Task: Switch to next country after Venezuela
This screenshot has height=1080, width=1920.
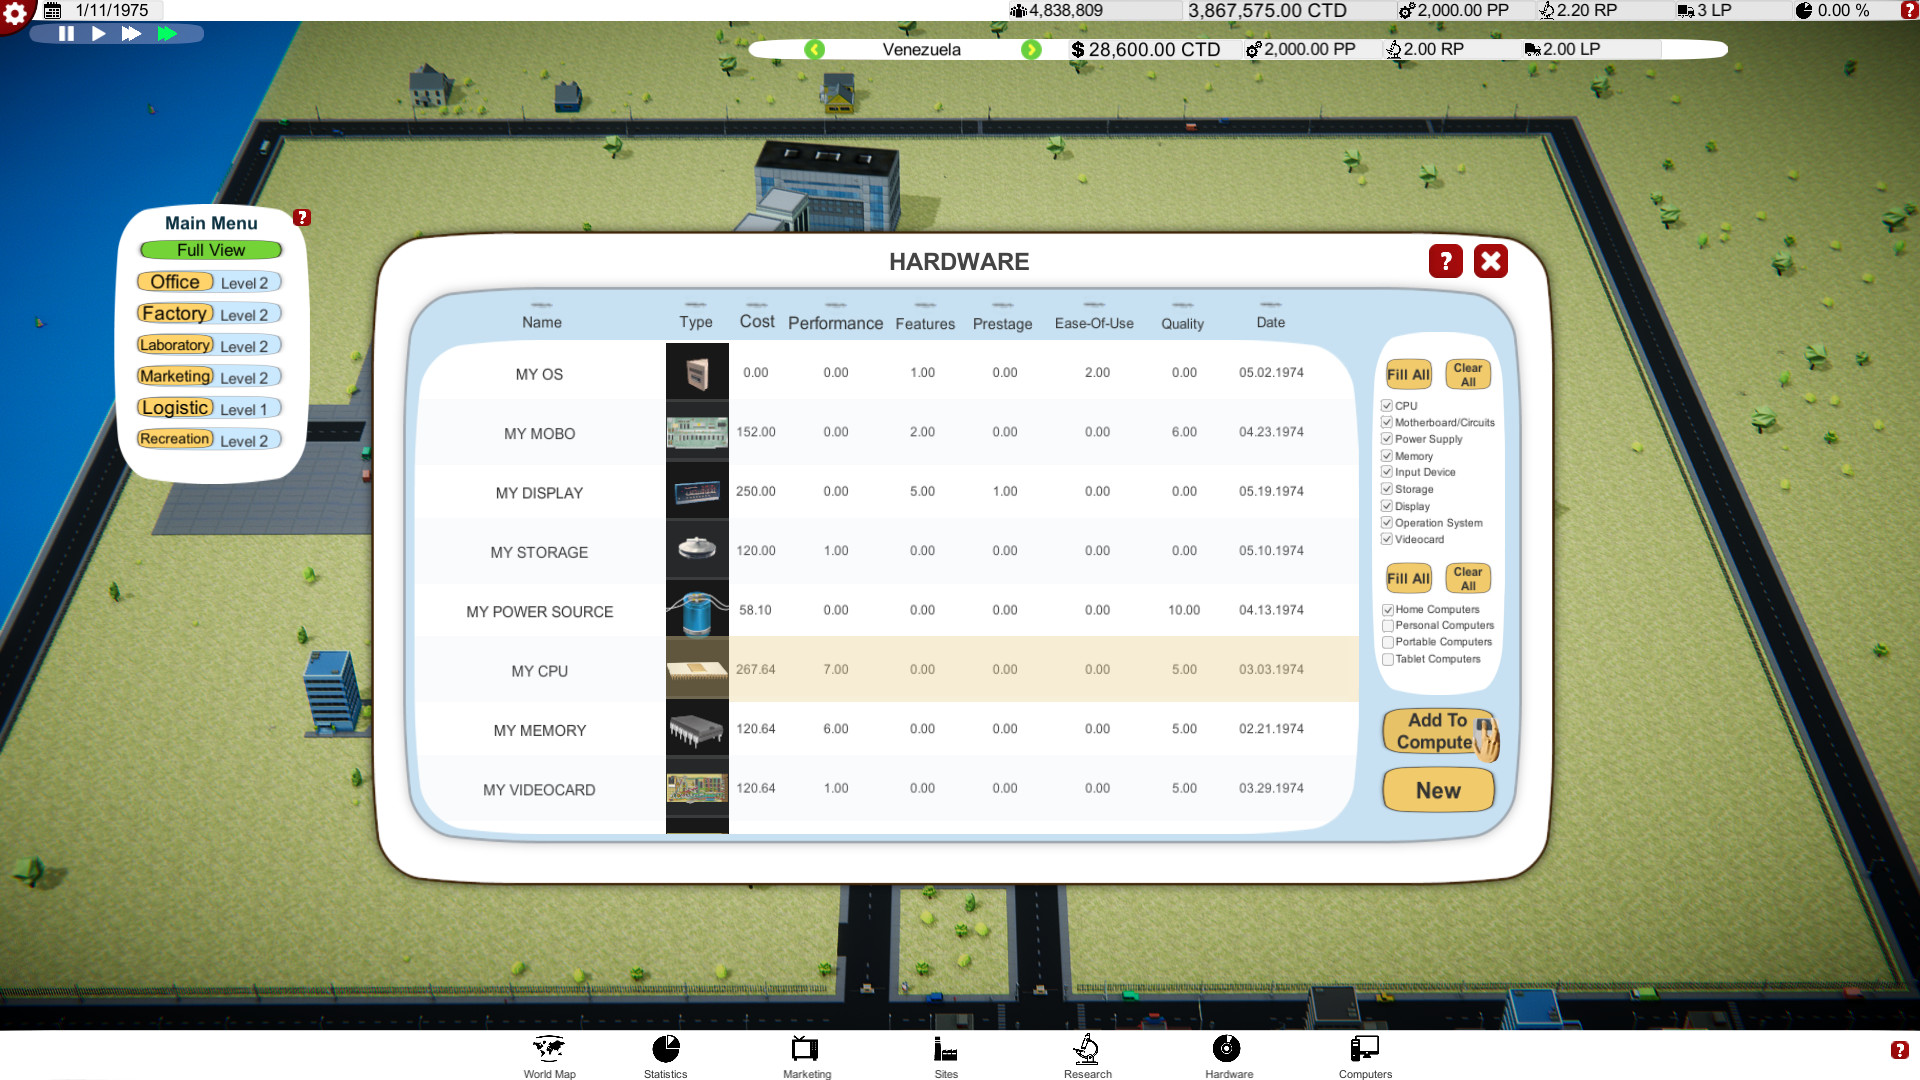Action: coord(1031,50)
